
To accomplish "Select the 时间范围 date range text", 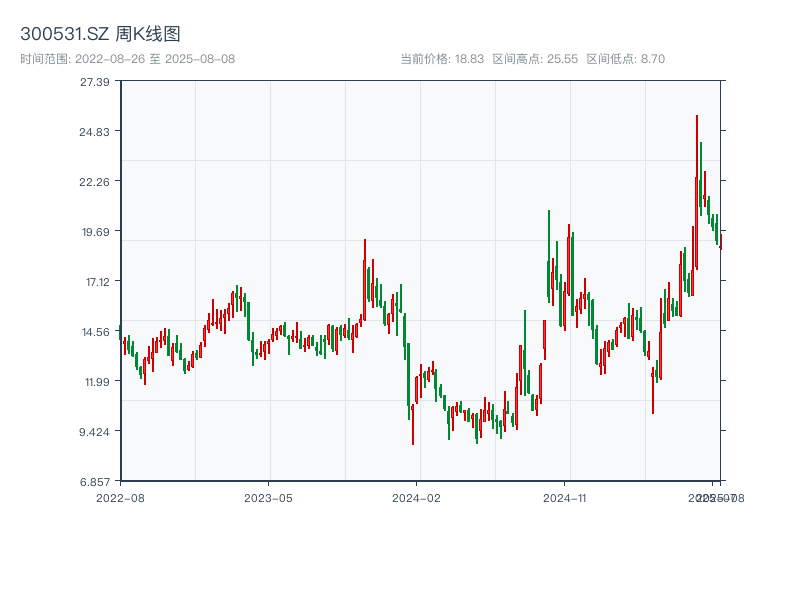I will point(127,59).
